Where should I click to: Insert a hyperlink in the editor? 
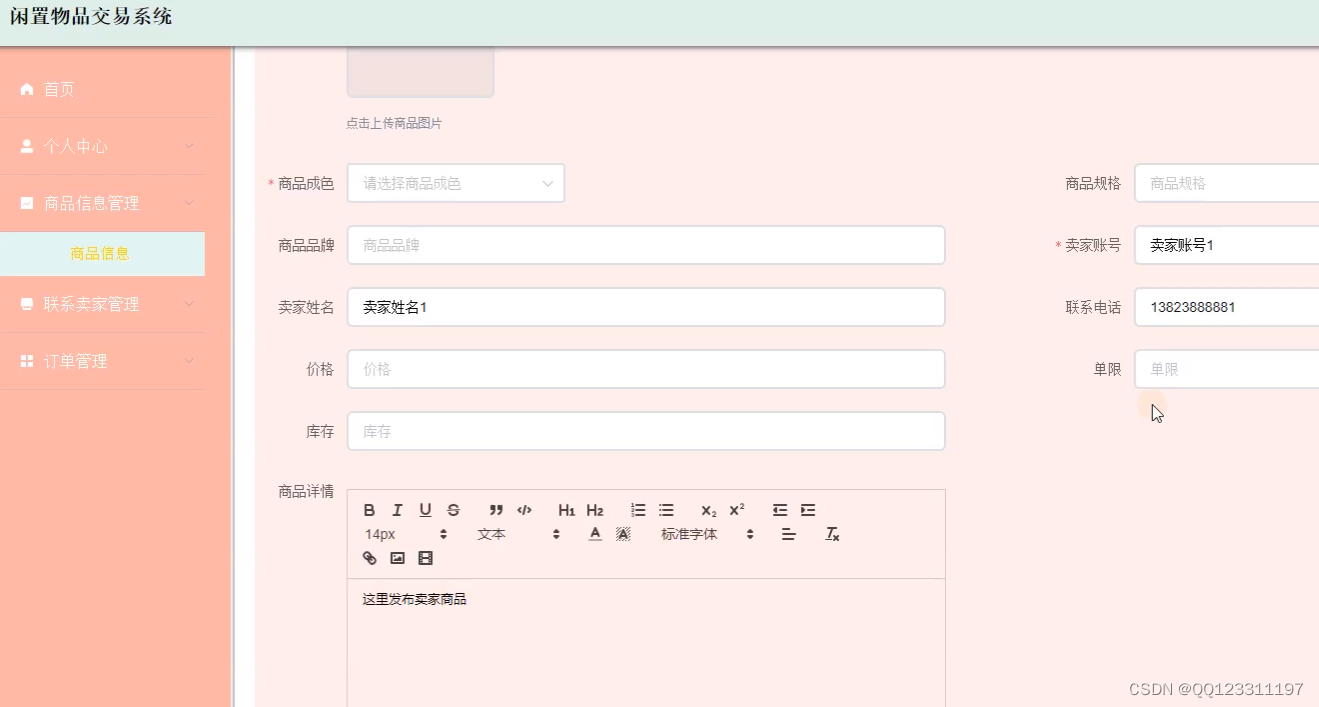[x=369, y=558]
